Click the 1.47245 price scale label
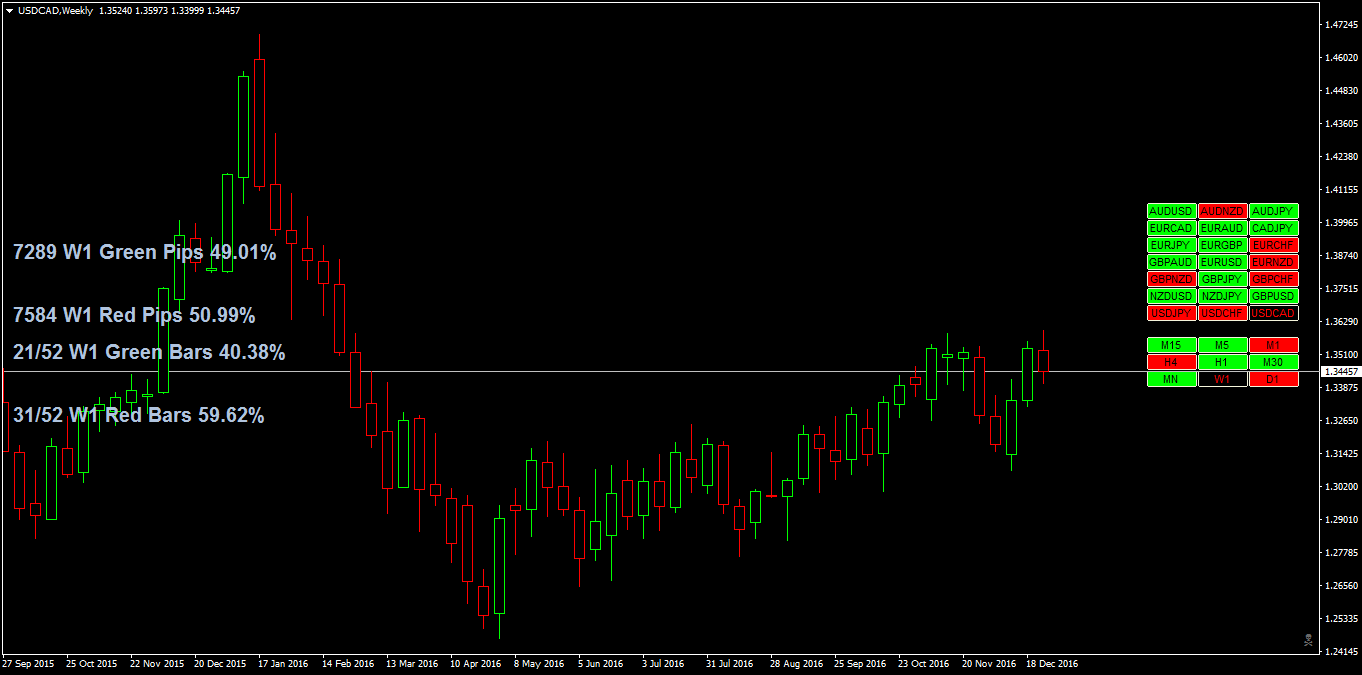1362x675 pixels. point(1341,24)
